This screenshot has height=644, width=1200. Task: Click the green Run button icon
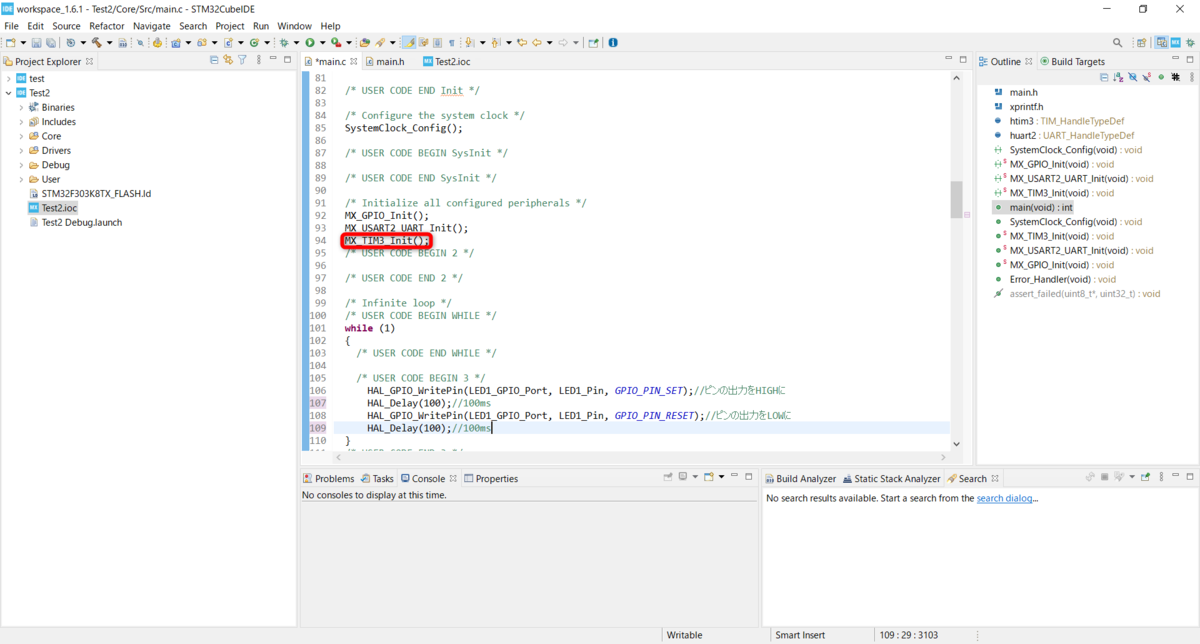310,43
